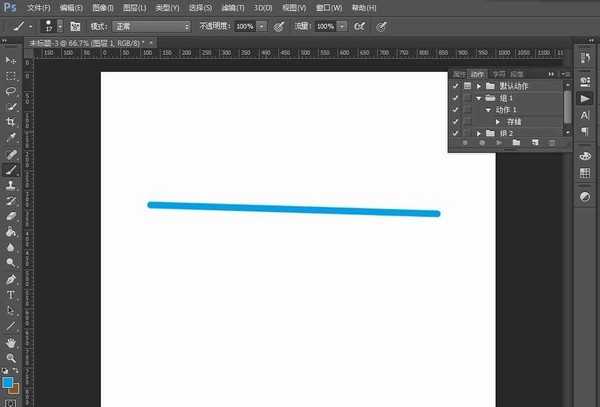
Task: Select the Crop tool in the toolbar
Action: coord(11,122)
